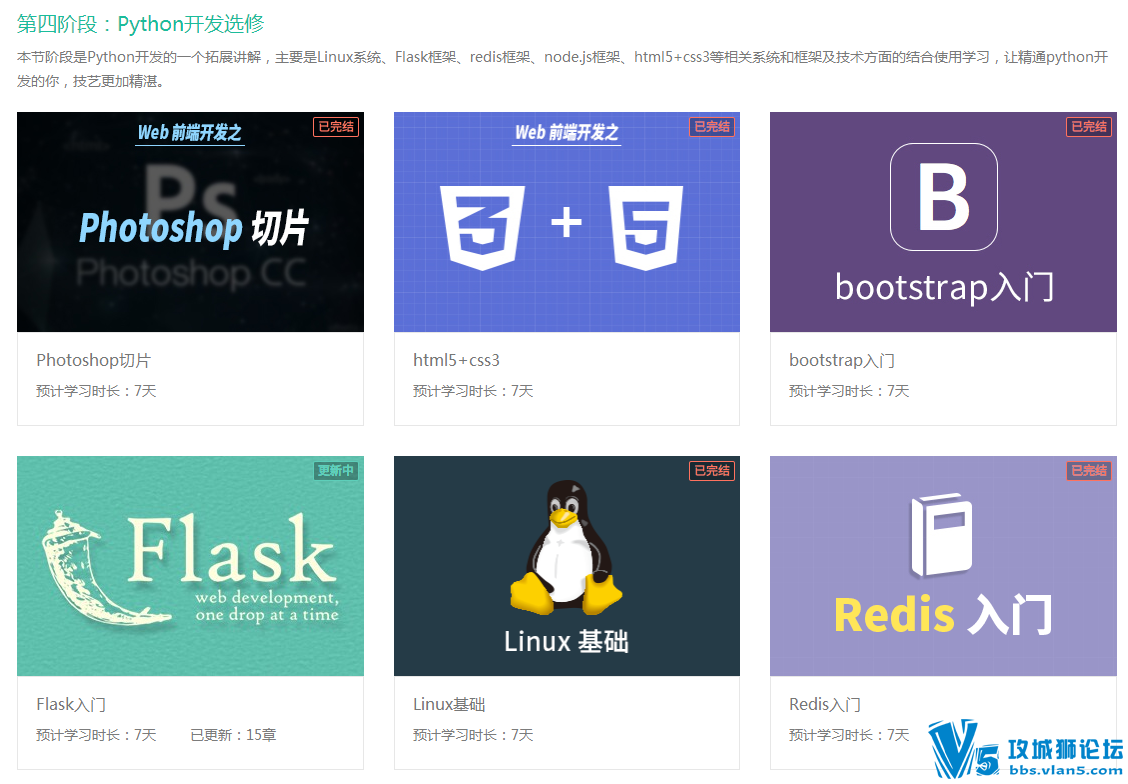This screenshot has width=1128, height=784.
Task: Click the stage description paragraph text
Action: pyautogui.click(x=563, y=69)
